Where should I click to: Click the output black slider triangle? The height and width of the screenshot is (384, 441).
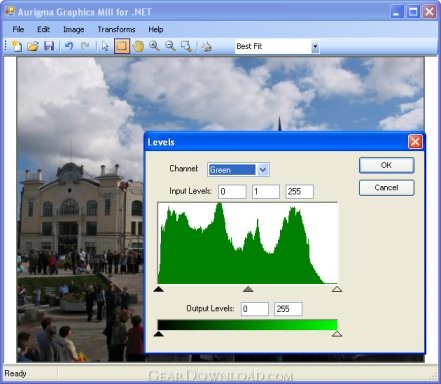pos(159,334)
